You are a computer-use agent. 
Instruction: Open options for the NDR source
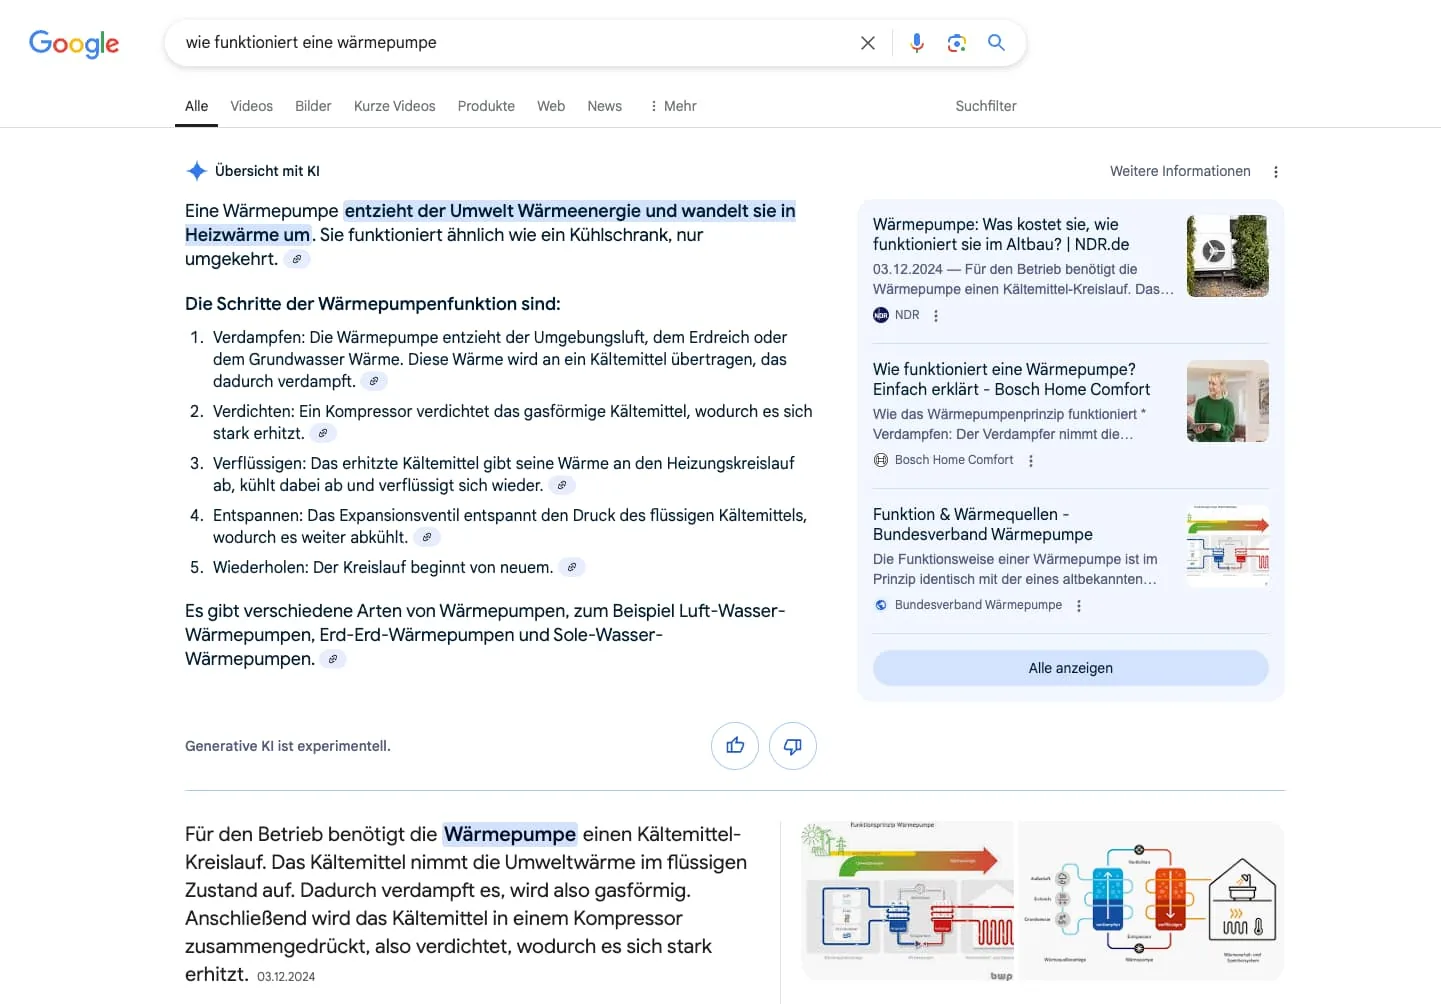pyautogui.click(x=936, y=316)
